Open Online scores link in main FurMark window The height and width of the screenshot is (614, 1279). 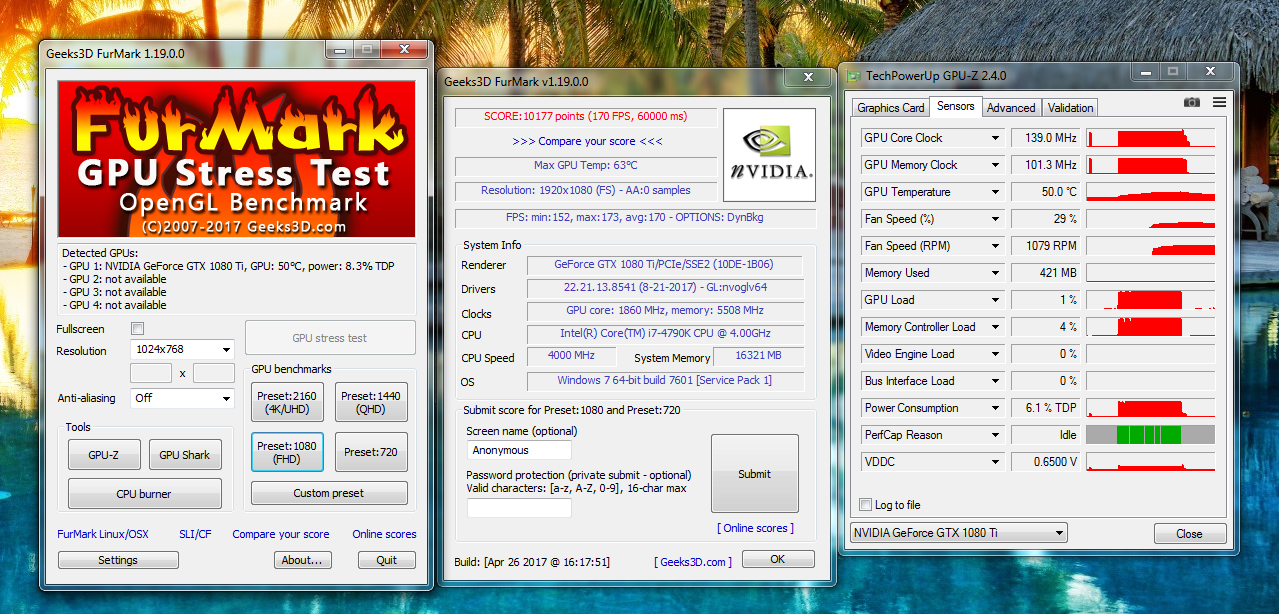[384, 534]
